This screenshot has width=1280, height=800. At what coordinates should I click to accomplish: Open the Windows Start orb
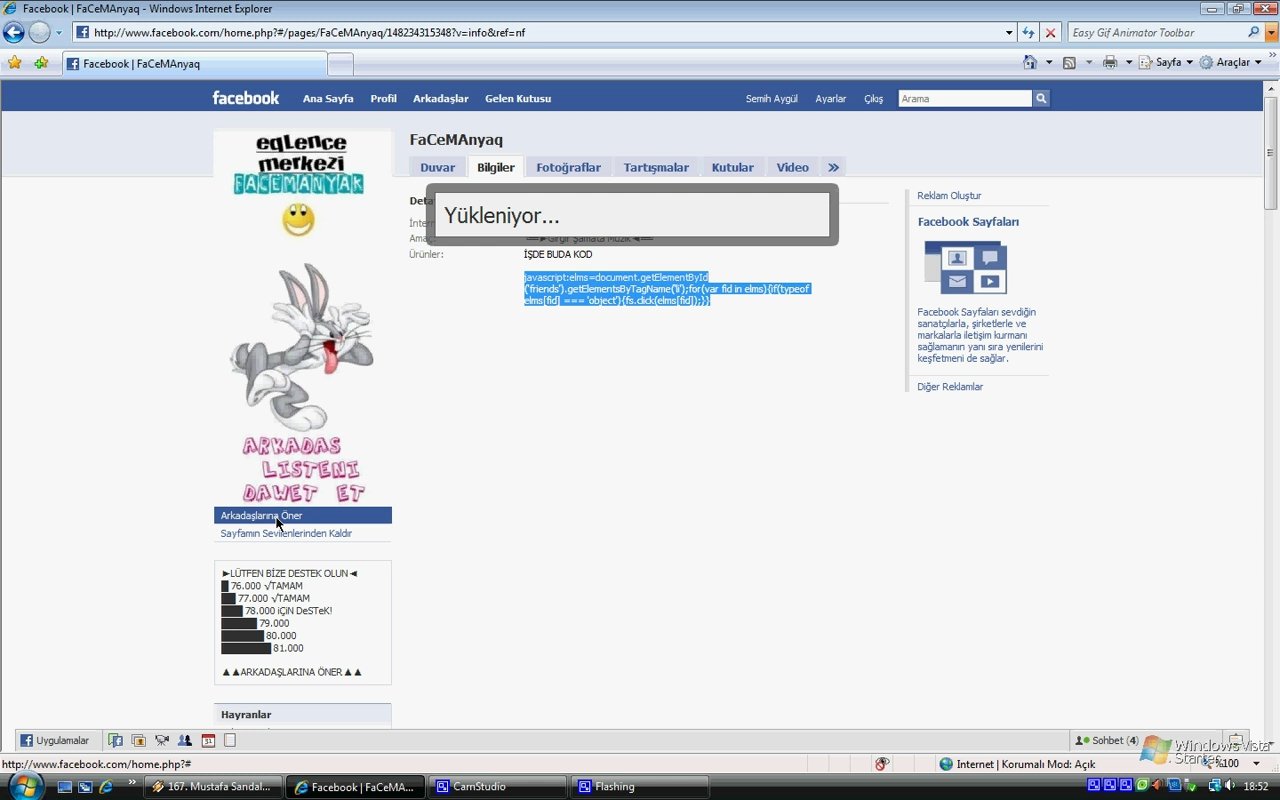point(25,785)
